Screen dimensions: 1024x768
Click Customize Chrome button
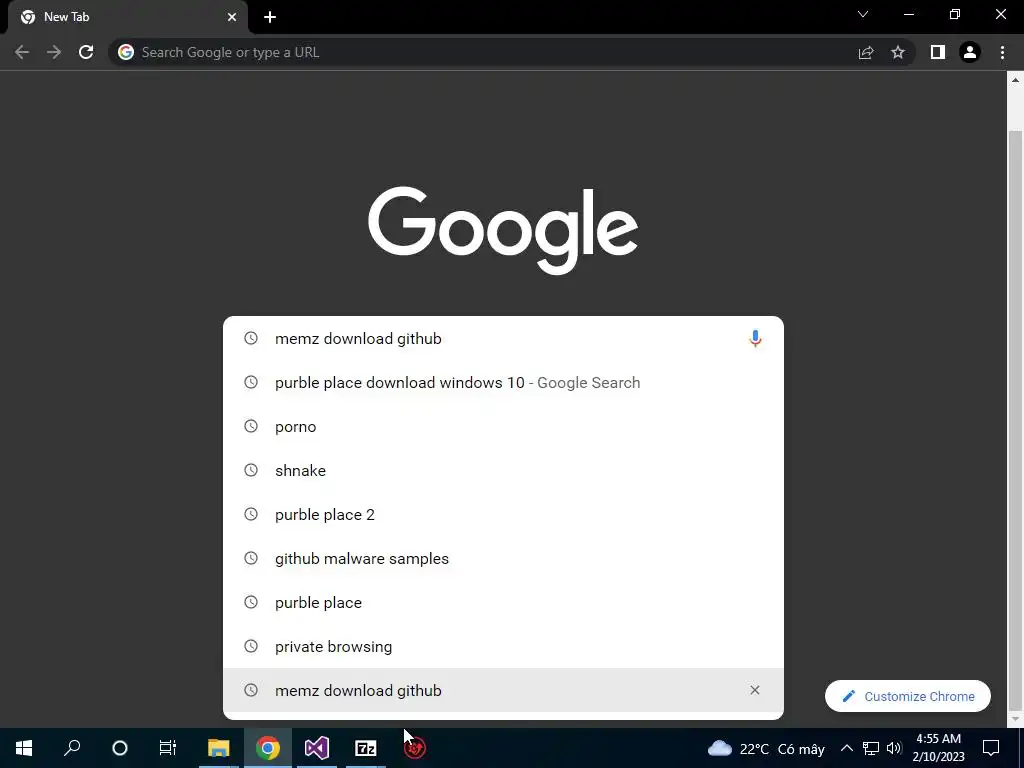click(x=908, y=696)
